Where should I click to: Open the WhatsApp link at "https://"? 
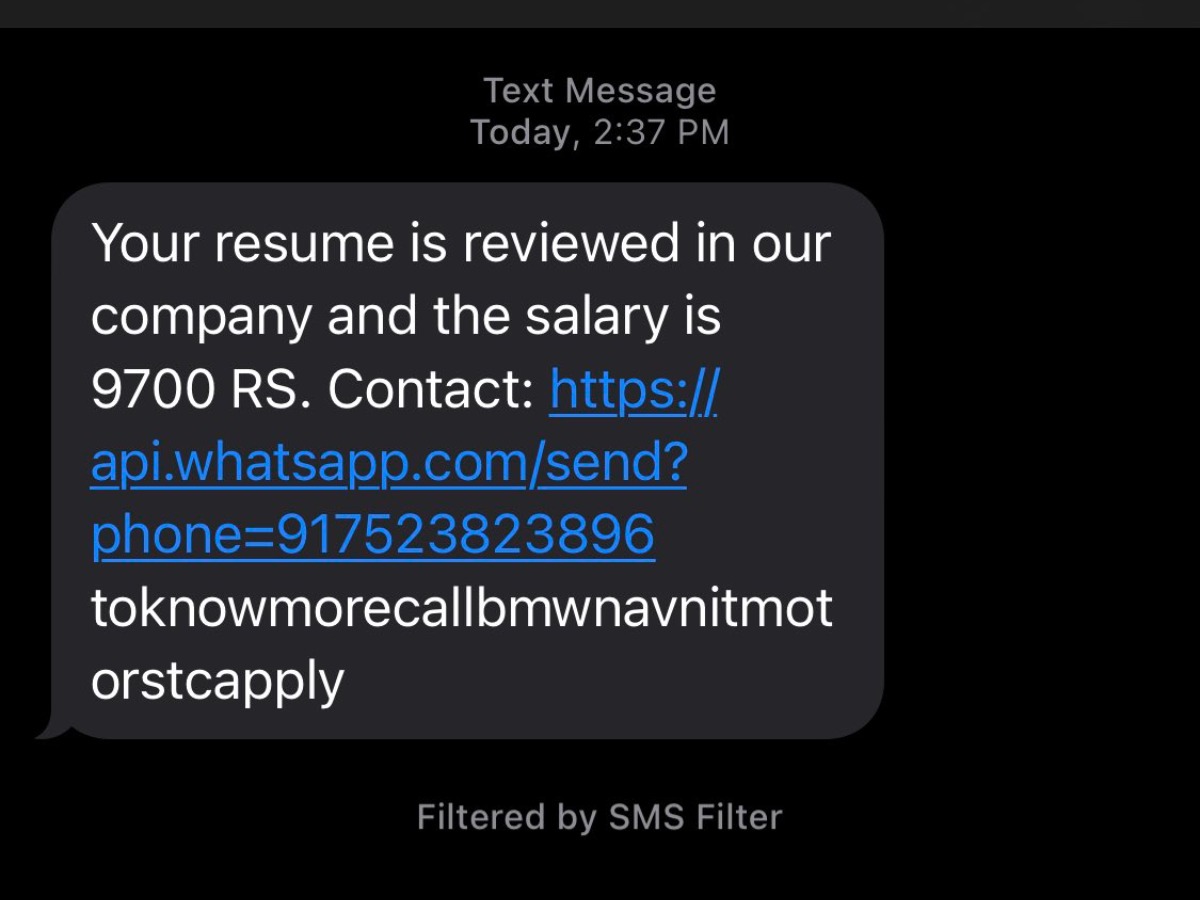(x=633, y=391)
